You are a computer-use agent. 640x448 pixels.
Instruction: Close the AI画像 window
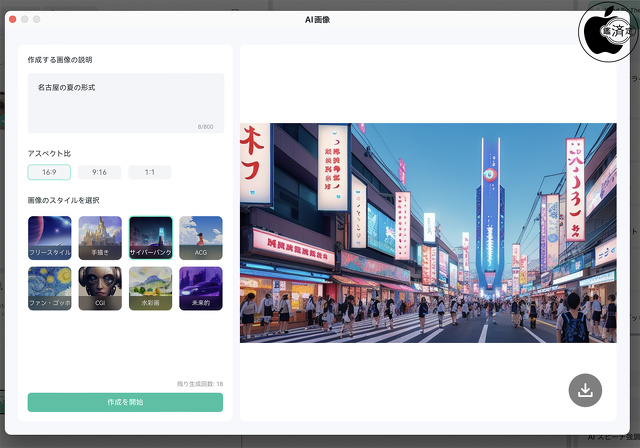[x=13, y=19]
